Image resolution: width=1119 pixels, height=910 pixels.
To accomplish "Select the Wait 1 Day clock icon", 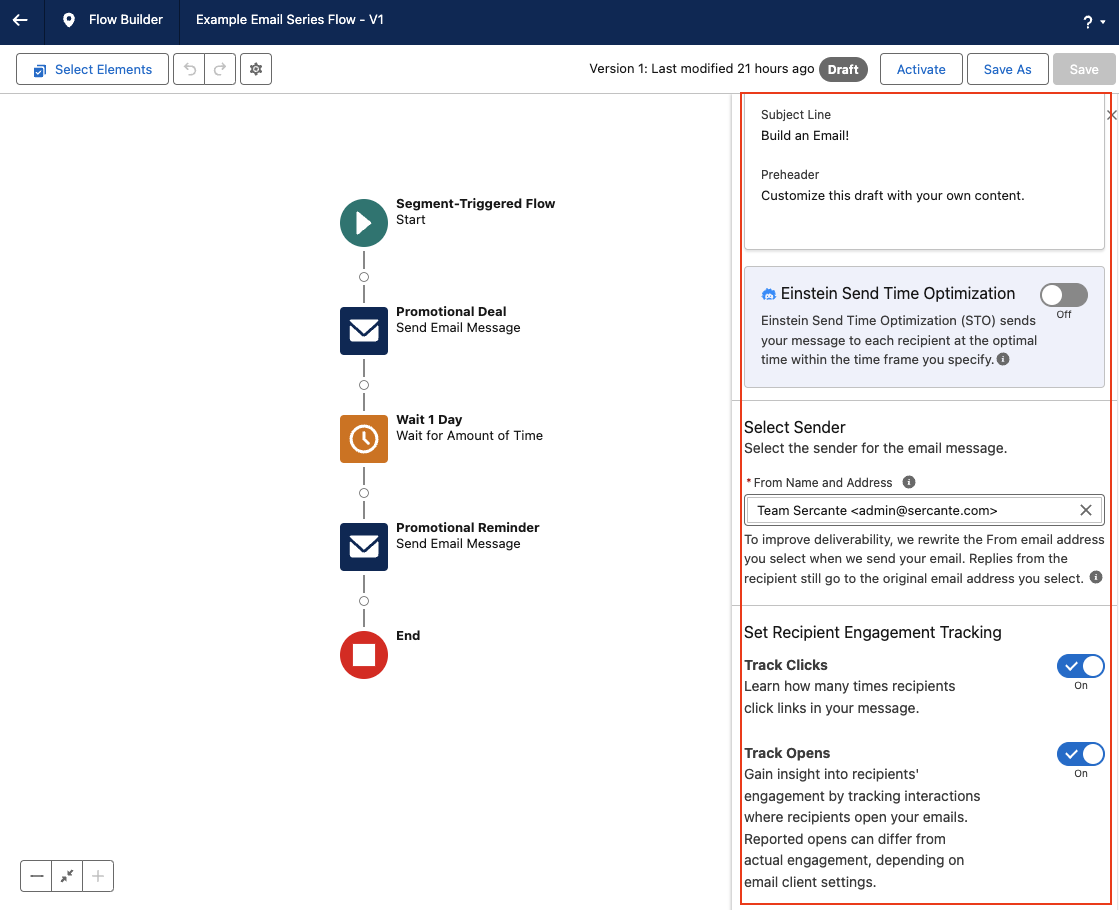I will pyautogui.click(x=364, y=438).
